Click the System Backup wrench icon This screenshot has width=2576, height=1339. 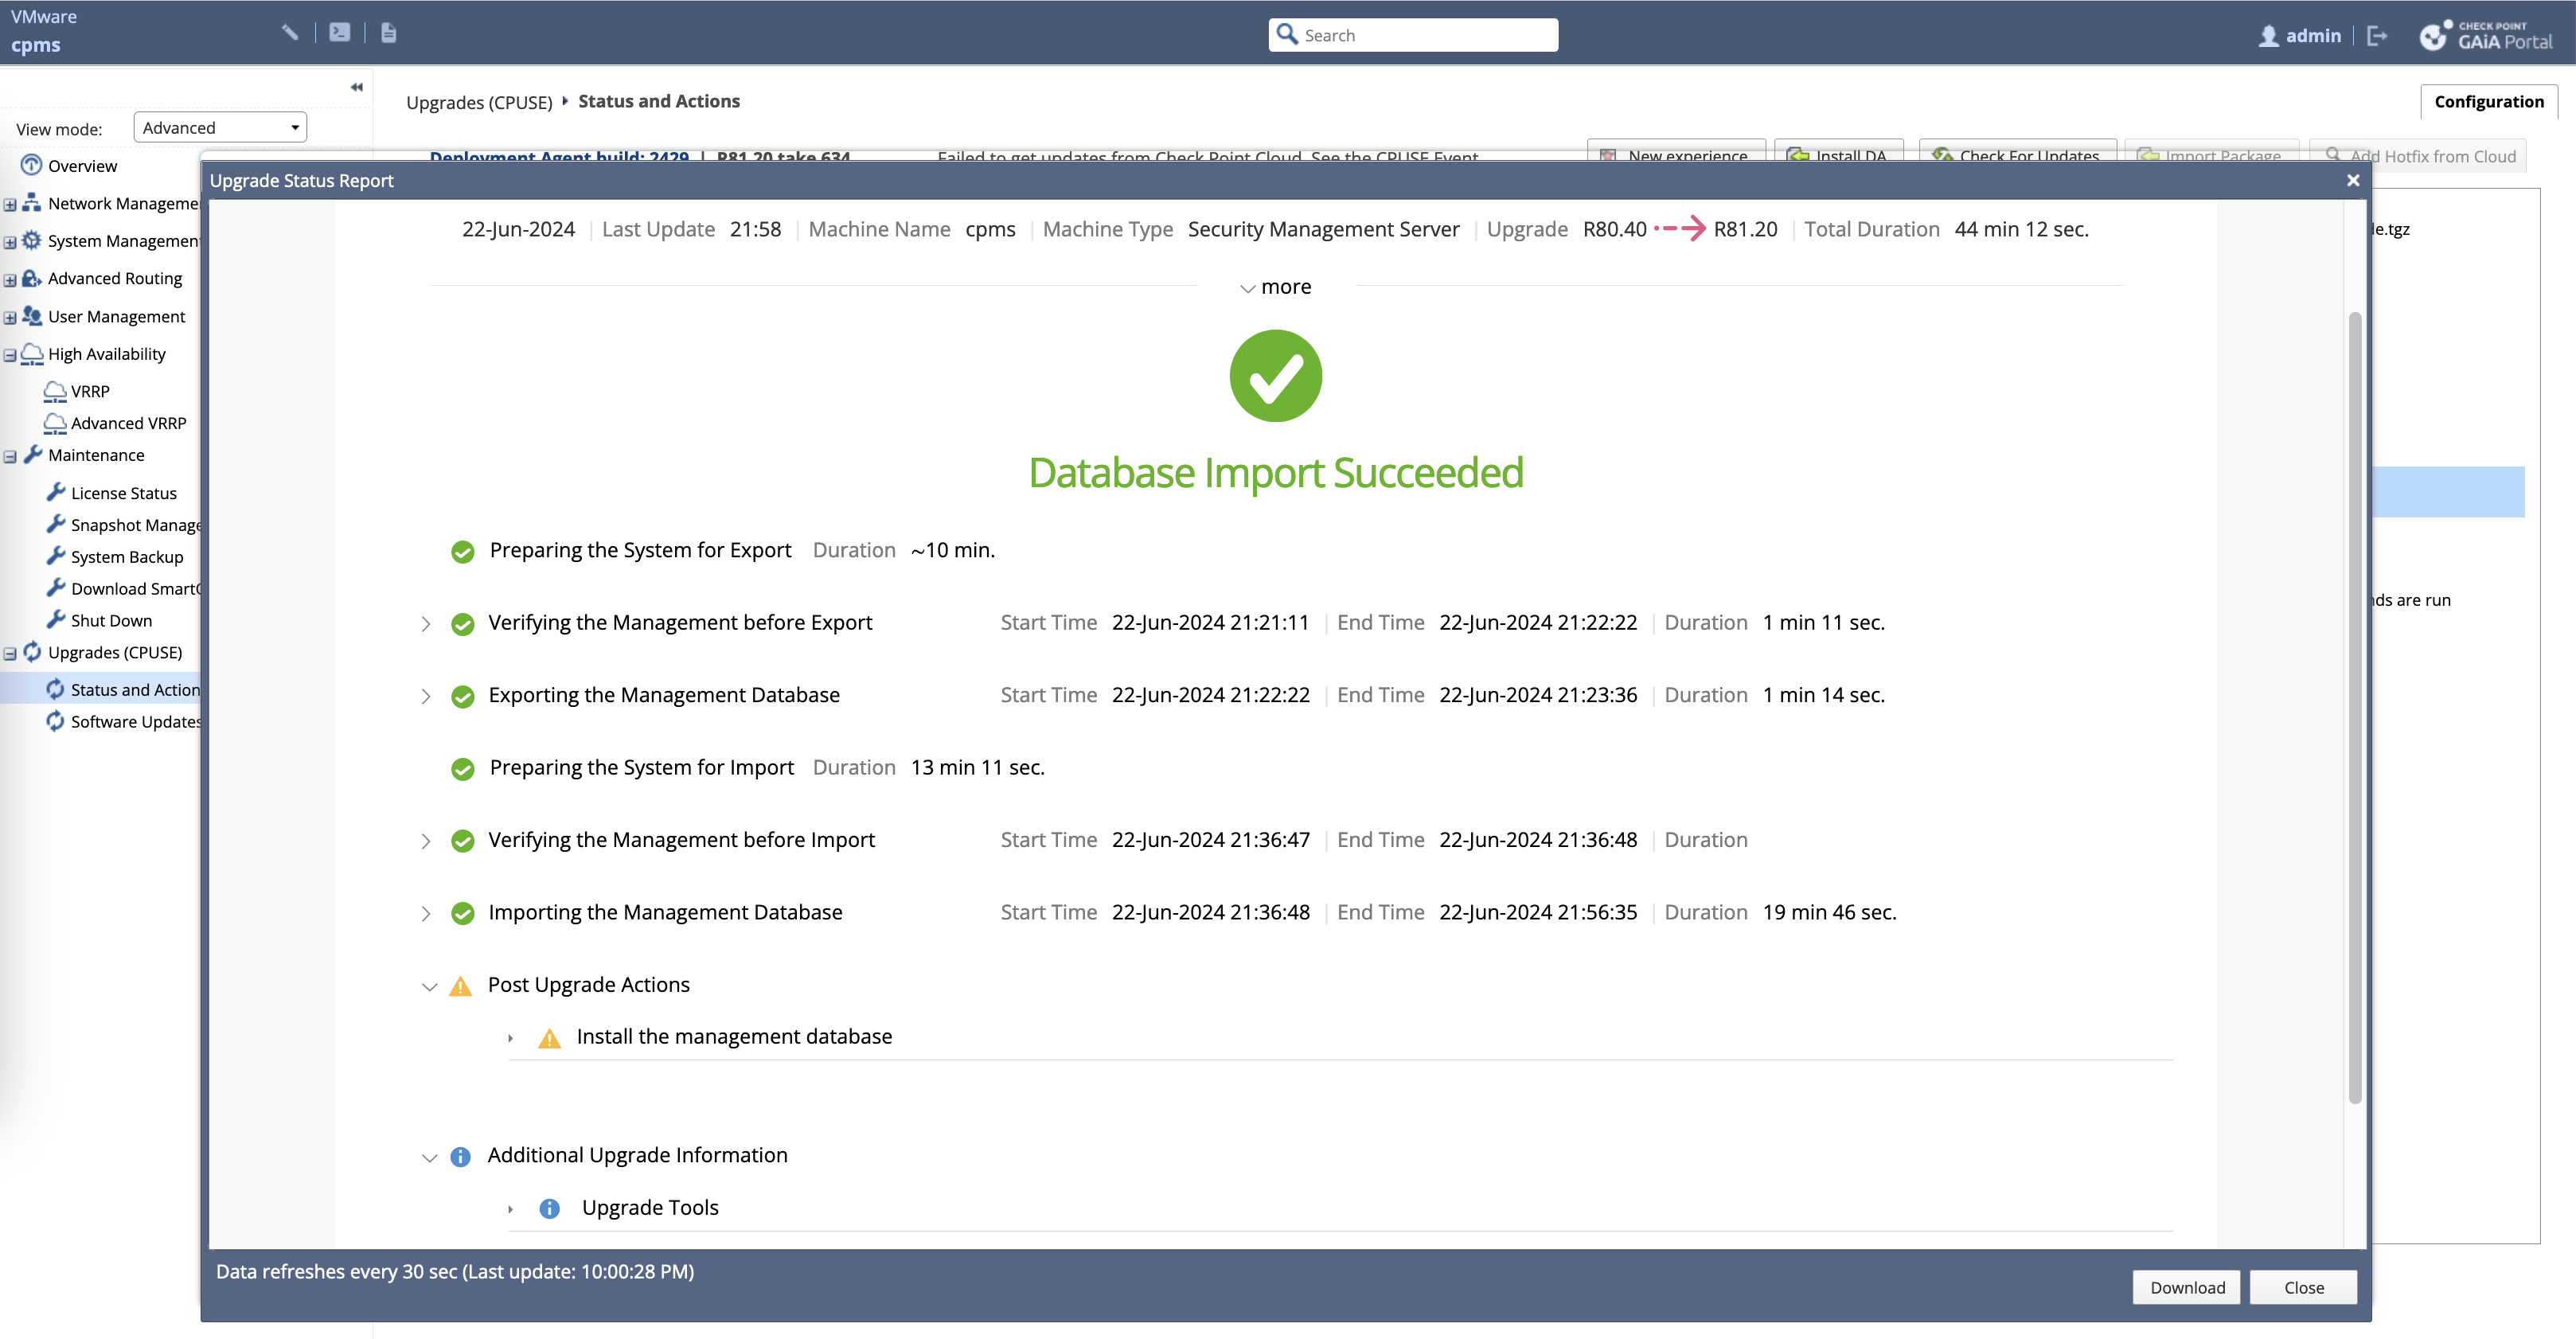click(56, 556)
